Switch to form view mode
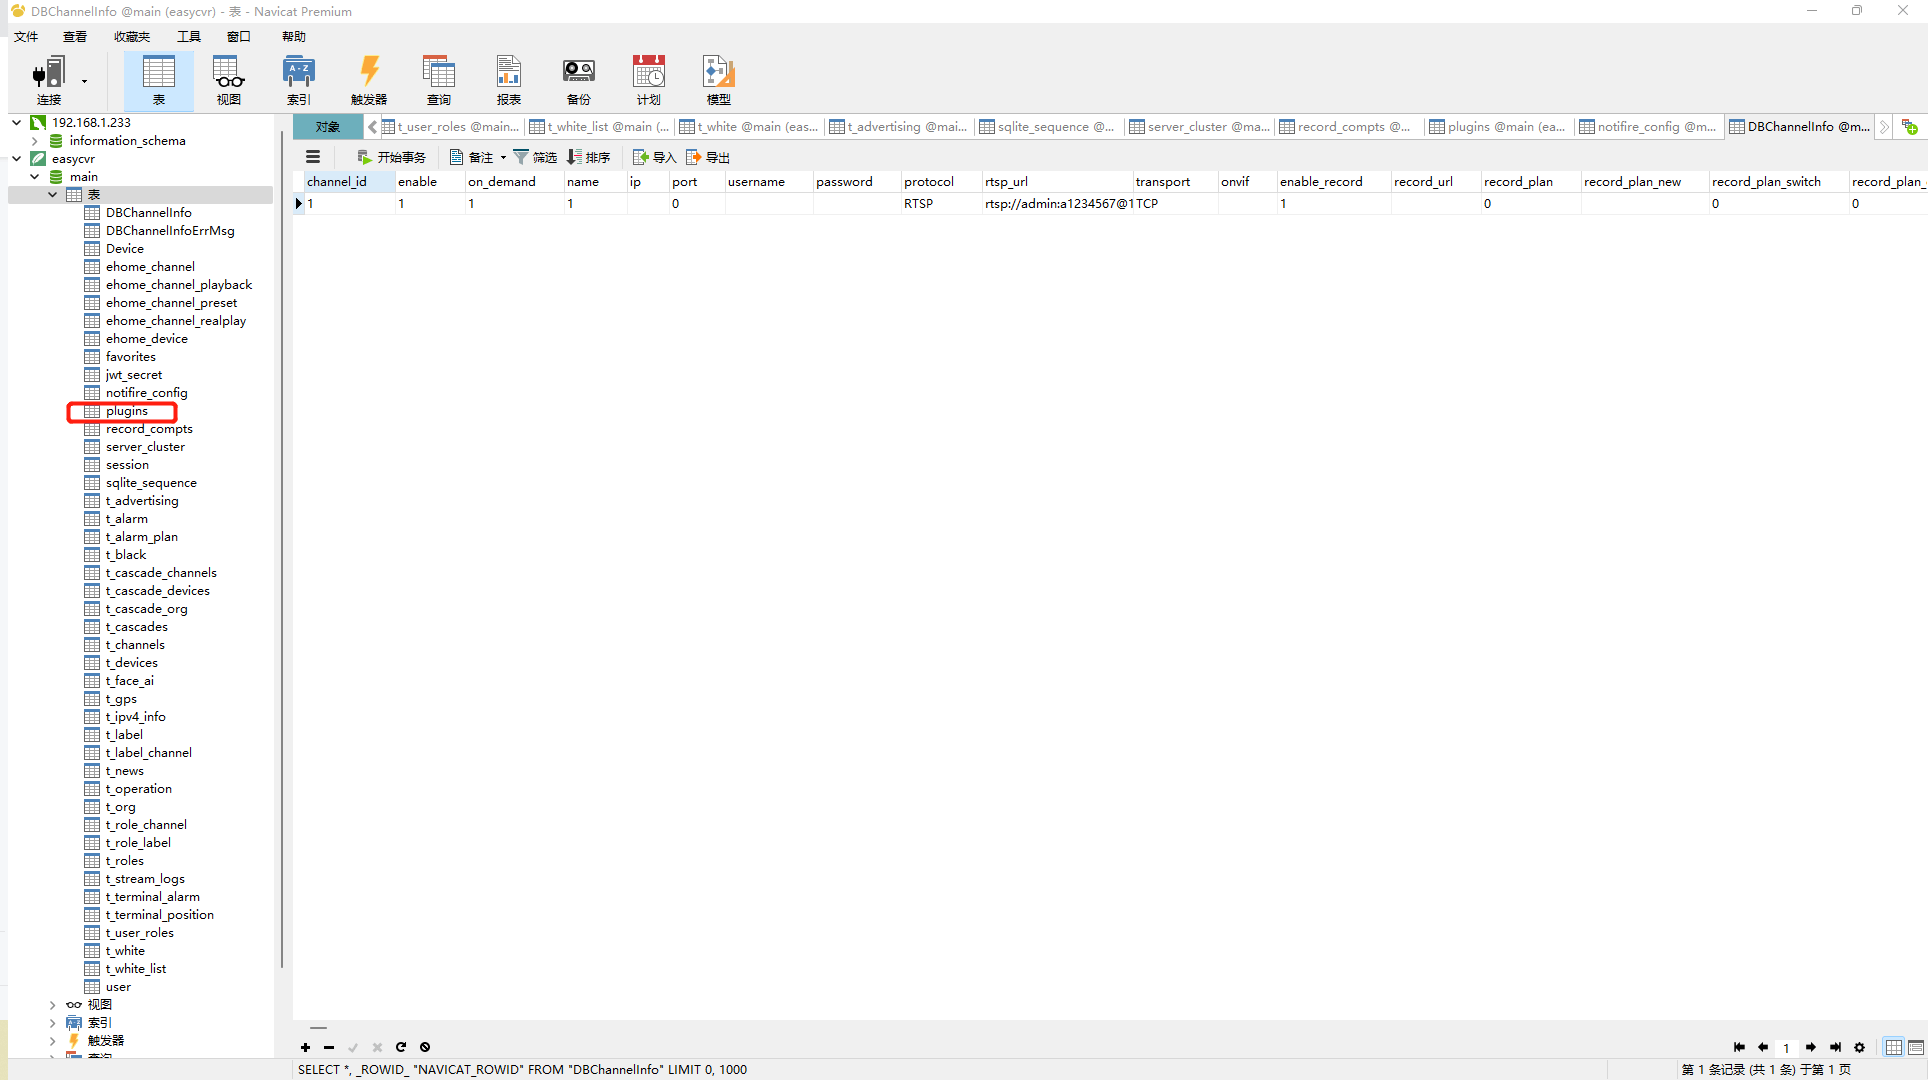 pyautogui.click(x=1916, y=1047)
